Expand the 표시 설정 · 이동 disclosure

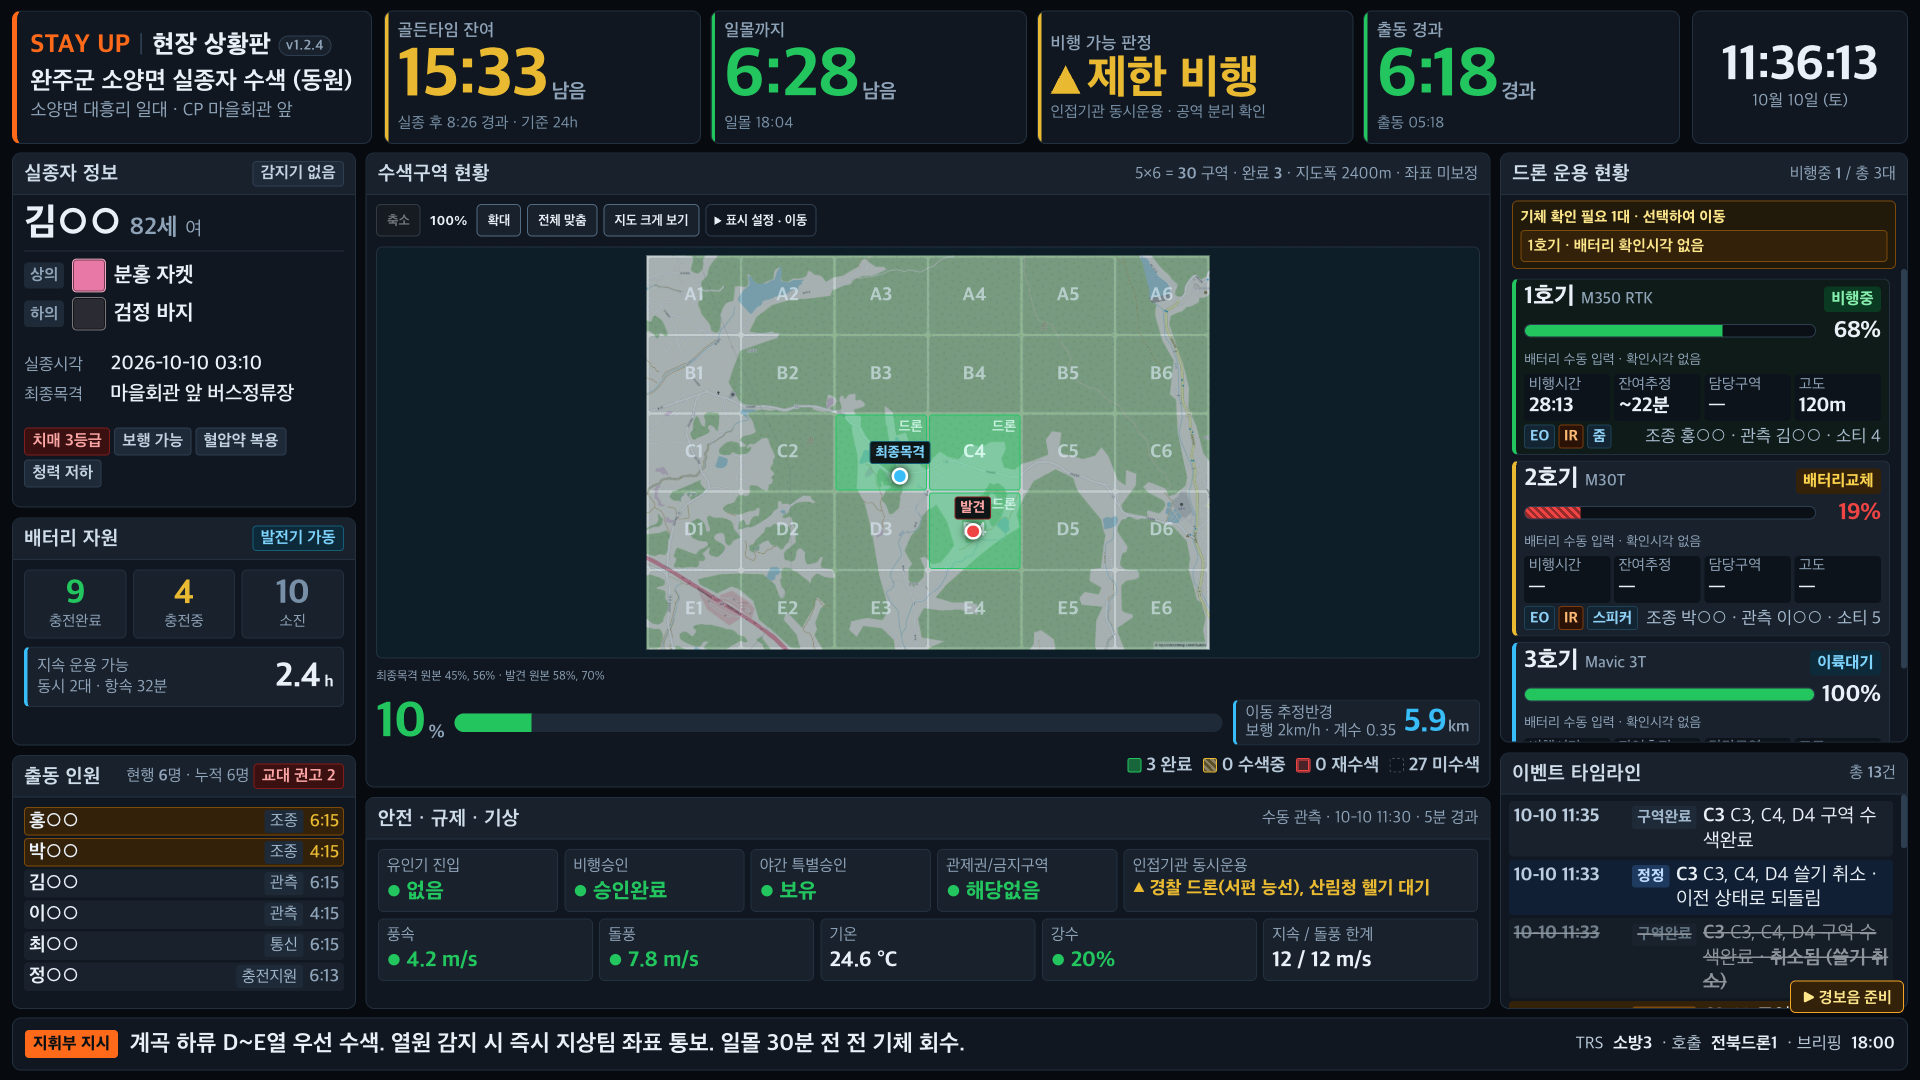(x=761, y=220)
